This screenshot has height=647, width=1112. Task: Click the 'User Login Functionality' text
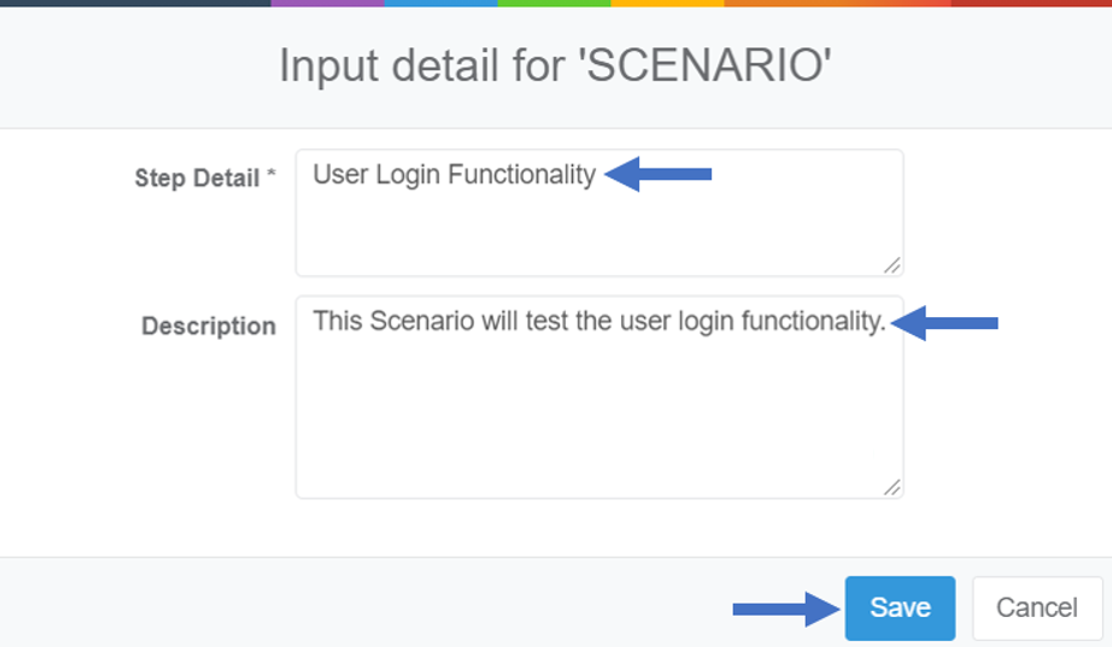[x=455, y=175]
